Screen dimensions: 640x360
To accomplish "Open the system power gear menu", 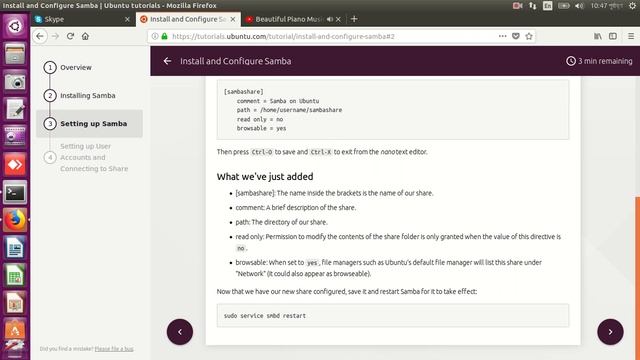I will pyautogui.click(x=633, y=6).
